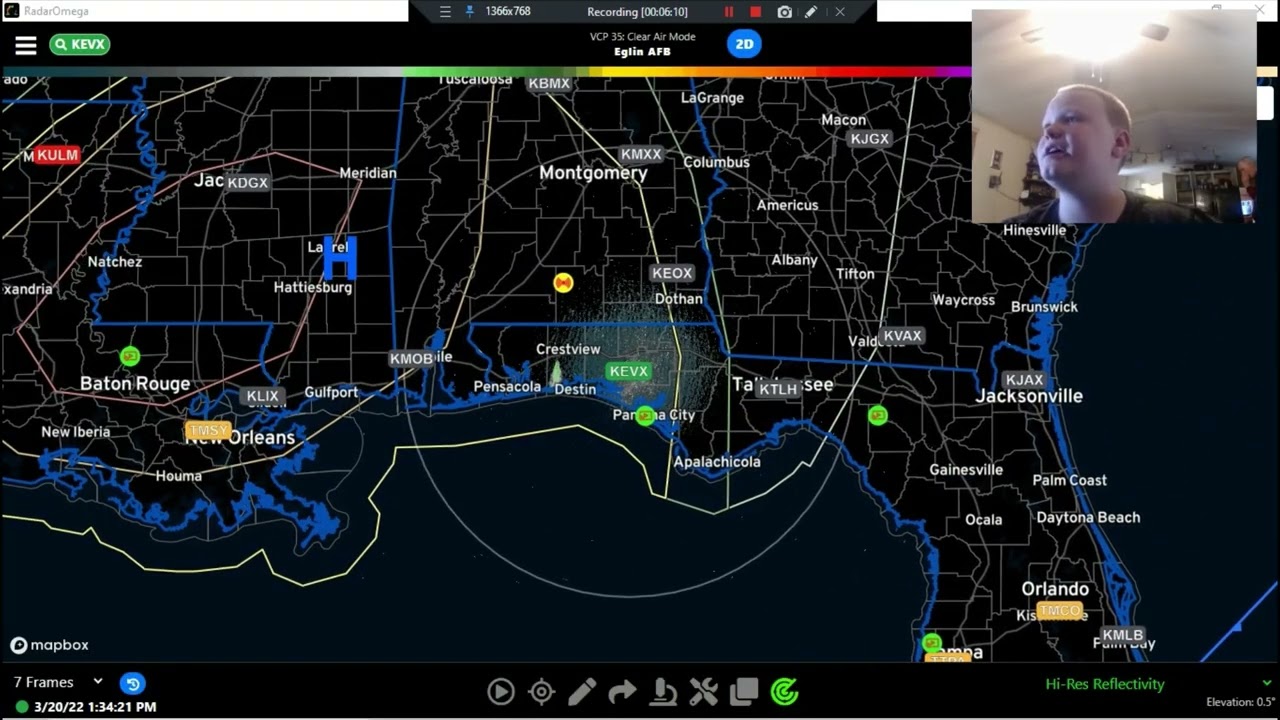Image resolution: width=1280 pixels, height=720 pixels.
Task: Select the KDGX radar site
Action: click(x=248, y=183)
